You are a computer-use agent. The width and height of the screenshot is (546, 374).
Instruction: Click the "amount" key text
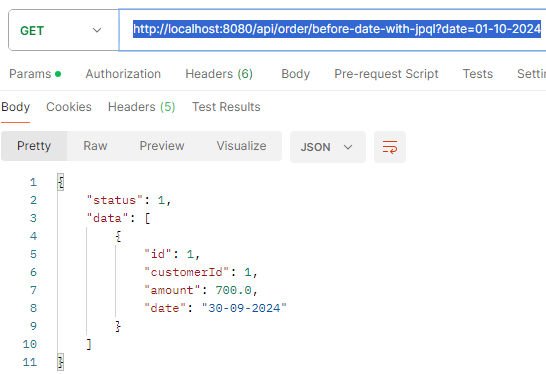pyautogui.click(x=172, y=290)
